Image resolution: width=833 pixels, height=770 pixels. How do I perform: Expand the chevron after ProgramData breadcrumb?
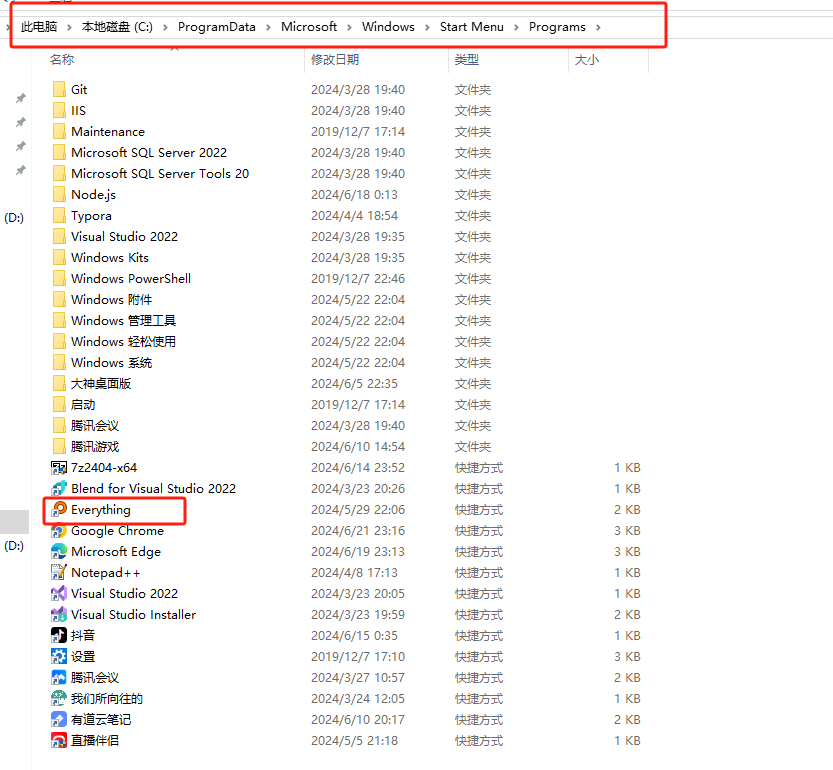(x=268, y=27)
